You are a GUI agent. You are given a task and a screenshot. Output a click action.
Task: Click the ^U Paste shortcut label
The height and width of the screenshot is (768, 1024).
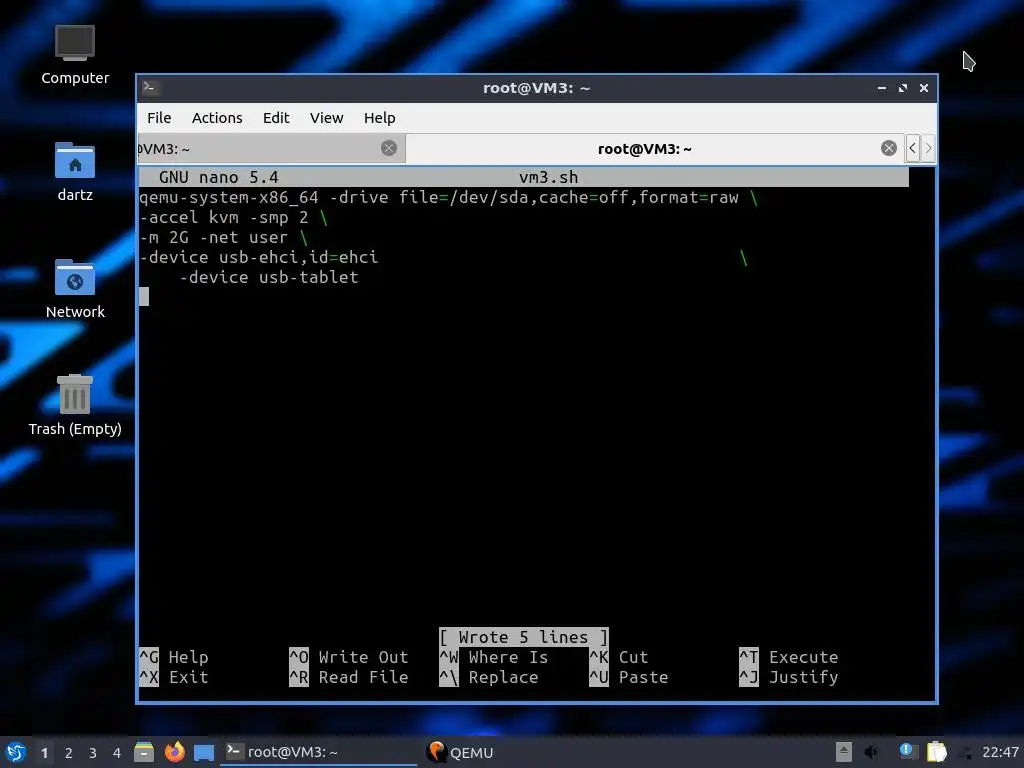(x=628, y=677)
